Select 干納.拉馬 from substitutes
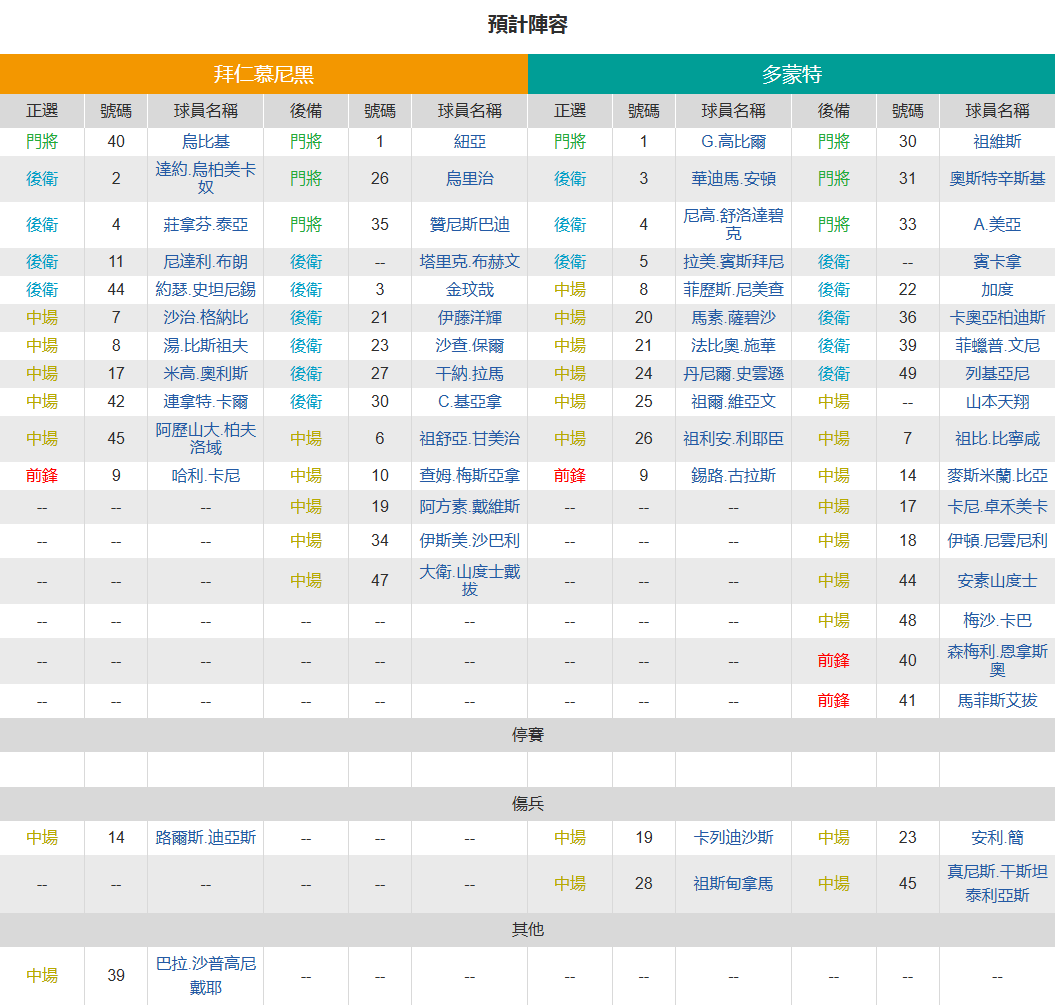This screenshot has width=1055, height=1007. pos(470,373)
